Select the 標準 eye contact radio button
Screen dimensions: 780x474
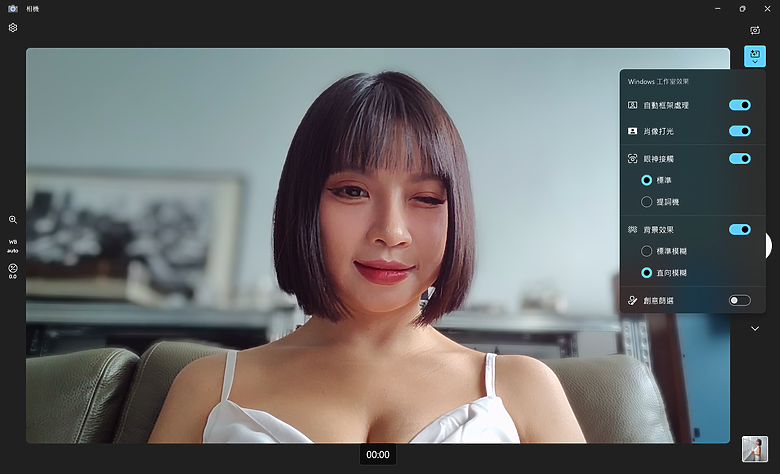click(x=646, y=180)
